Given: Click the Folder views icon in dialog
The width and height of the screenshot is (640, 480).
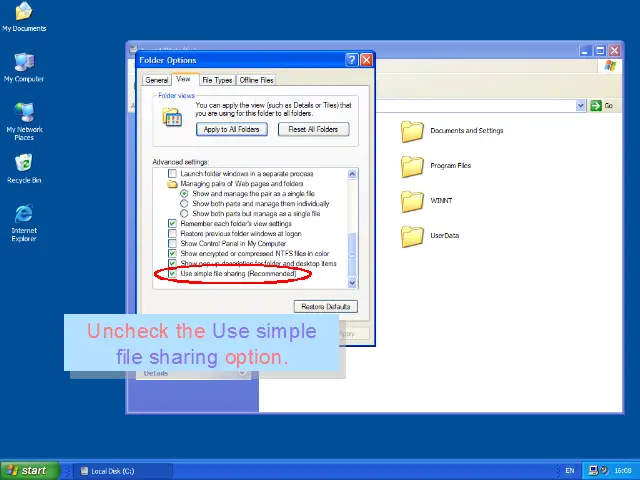Looking at the screenshot, I should tap(172, 118).
